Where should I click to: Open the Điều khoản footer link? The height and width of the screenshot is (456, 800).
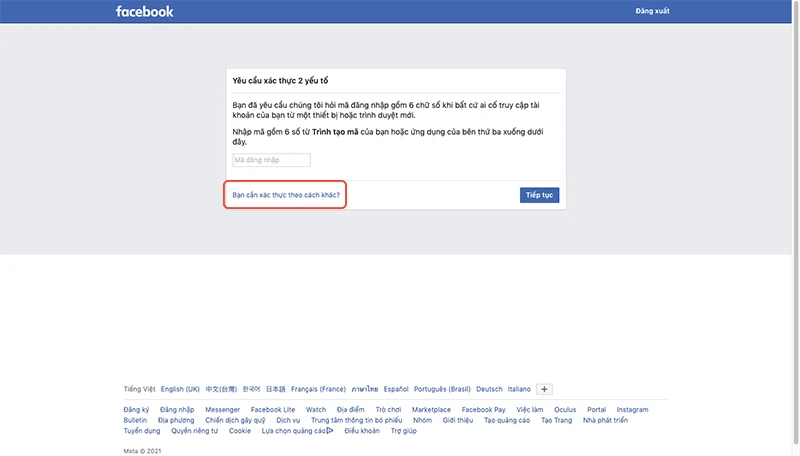pyautogui.click(x=362, y=431)
